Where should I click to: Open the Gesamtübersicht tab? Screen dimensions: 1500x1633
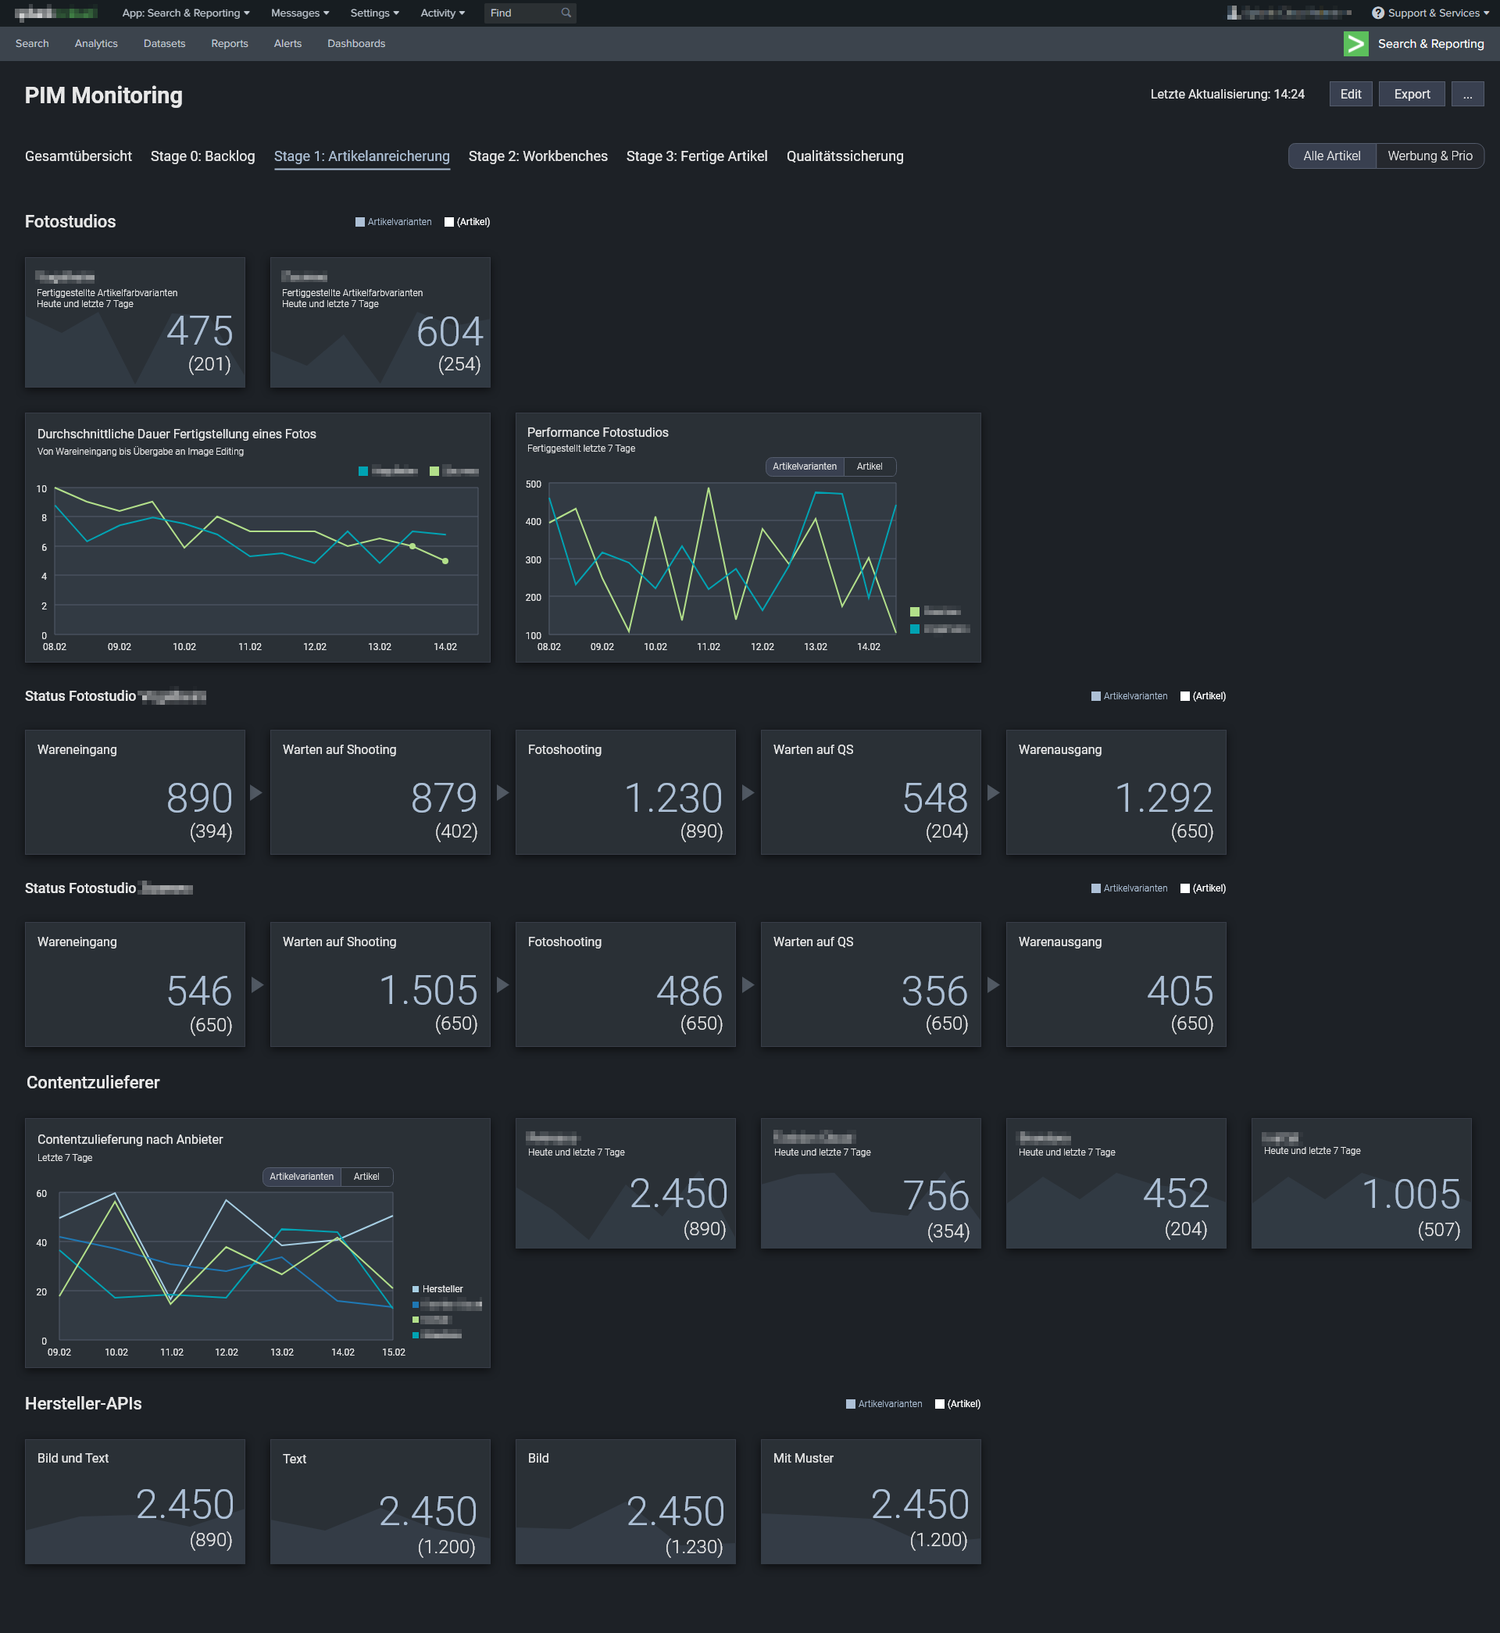(78, 156)
